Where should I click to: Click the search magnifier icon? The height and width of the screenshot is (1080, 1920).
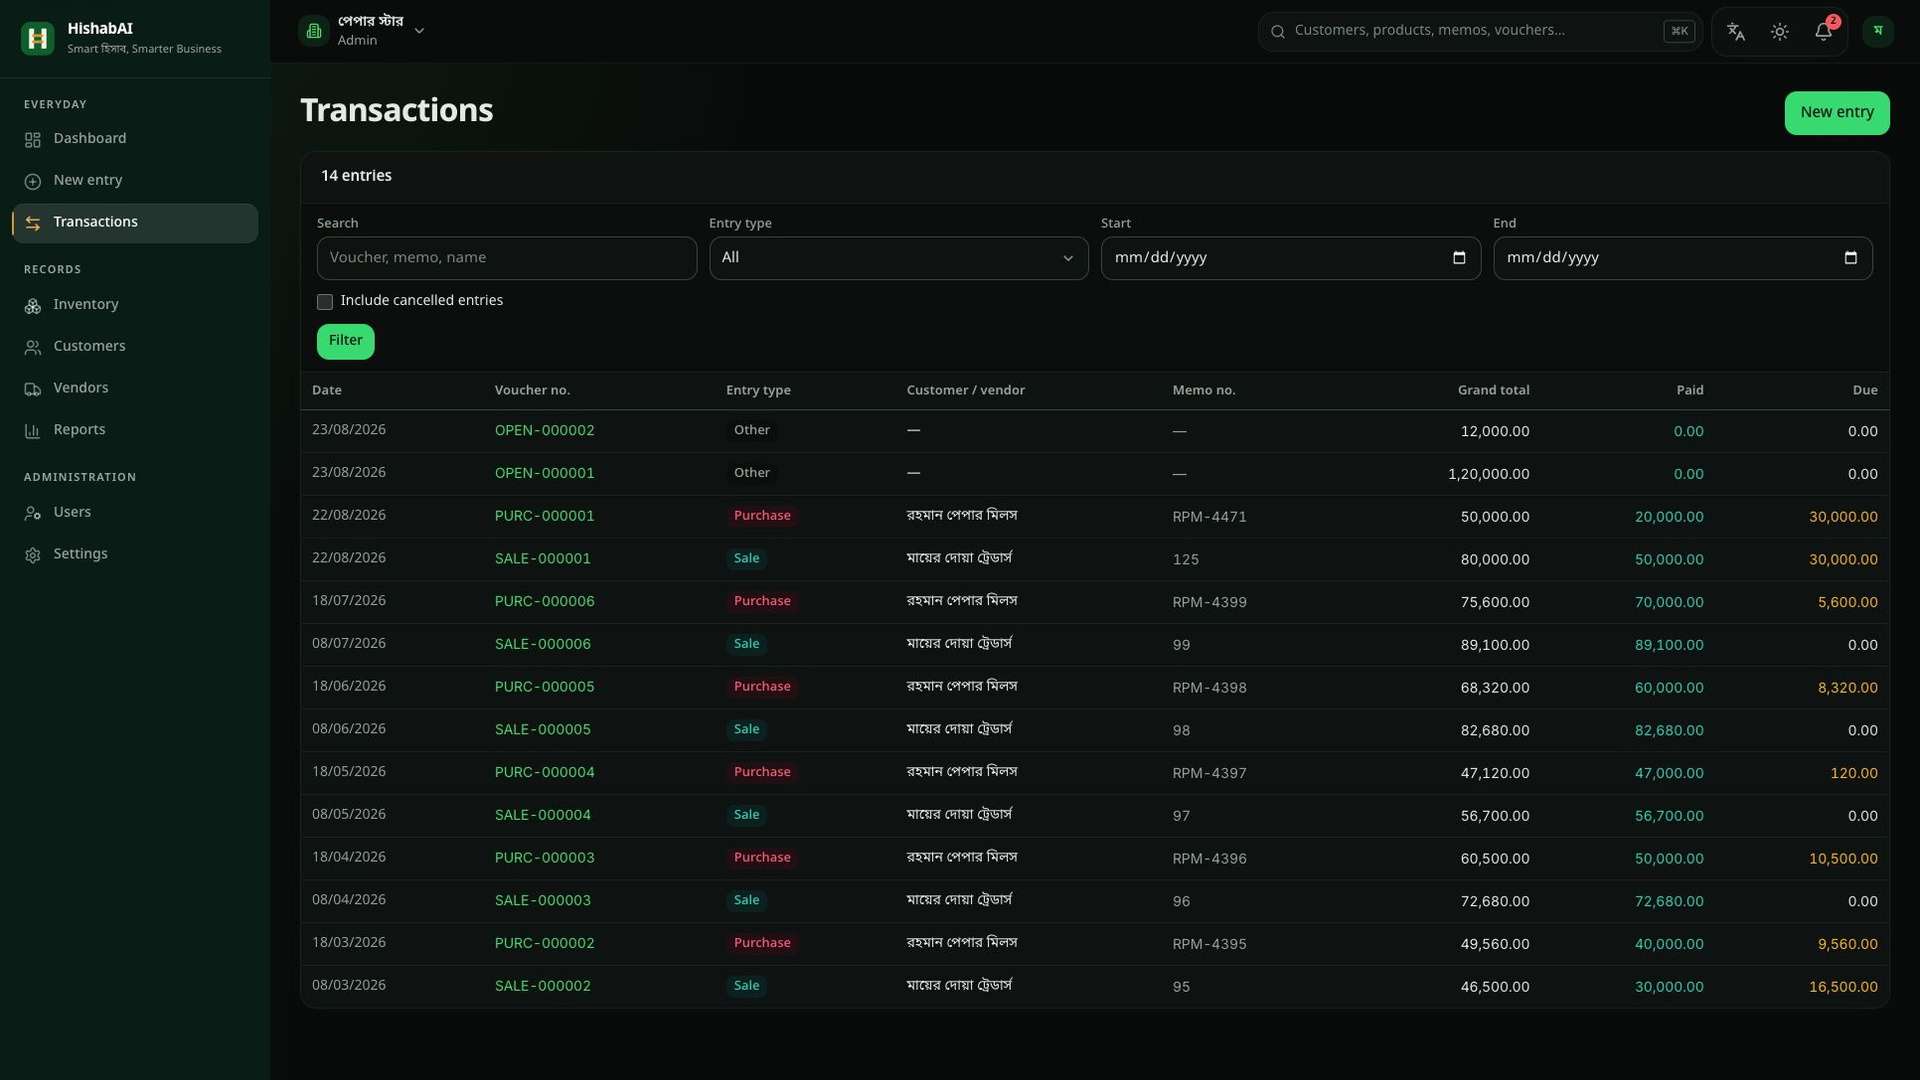[1278, 32]
